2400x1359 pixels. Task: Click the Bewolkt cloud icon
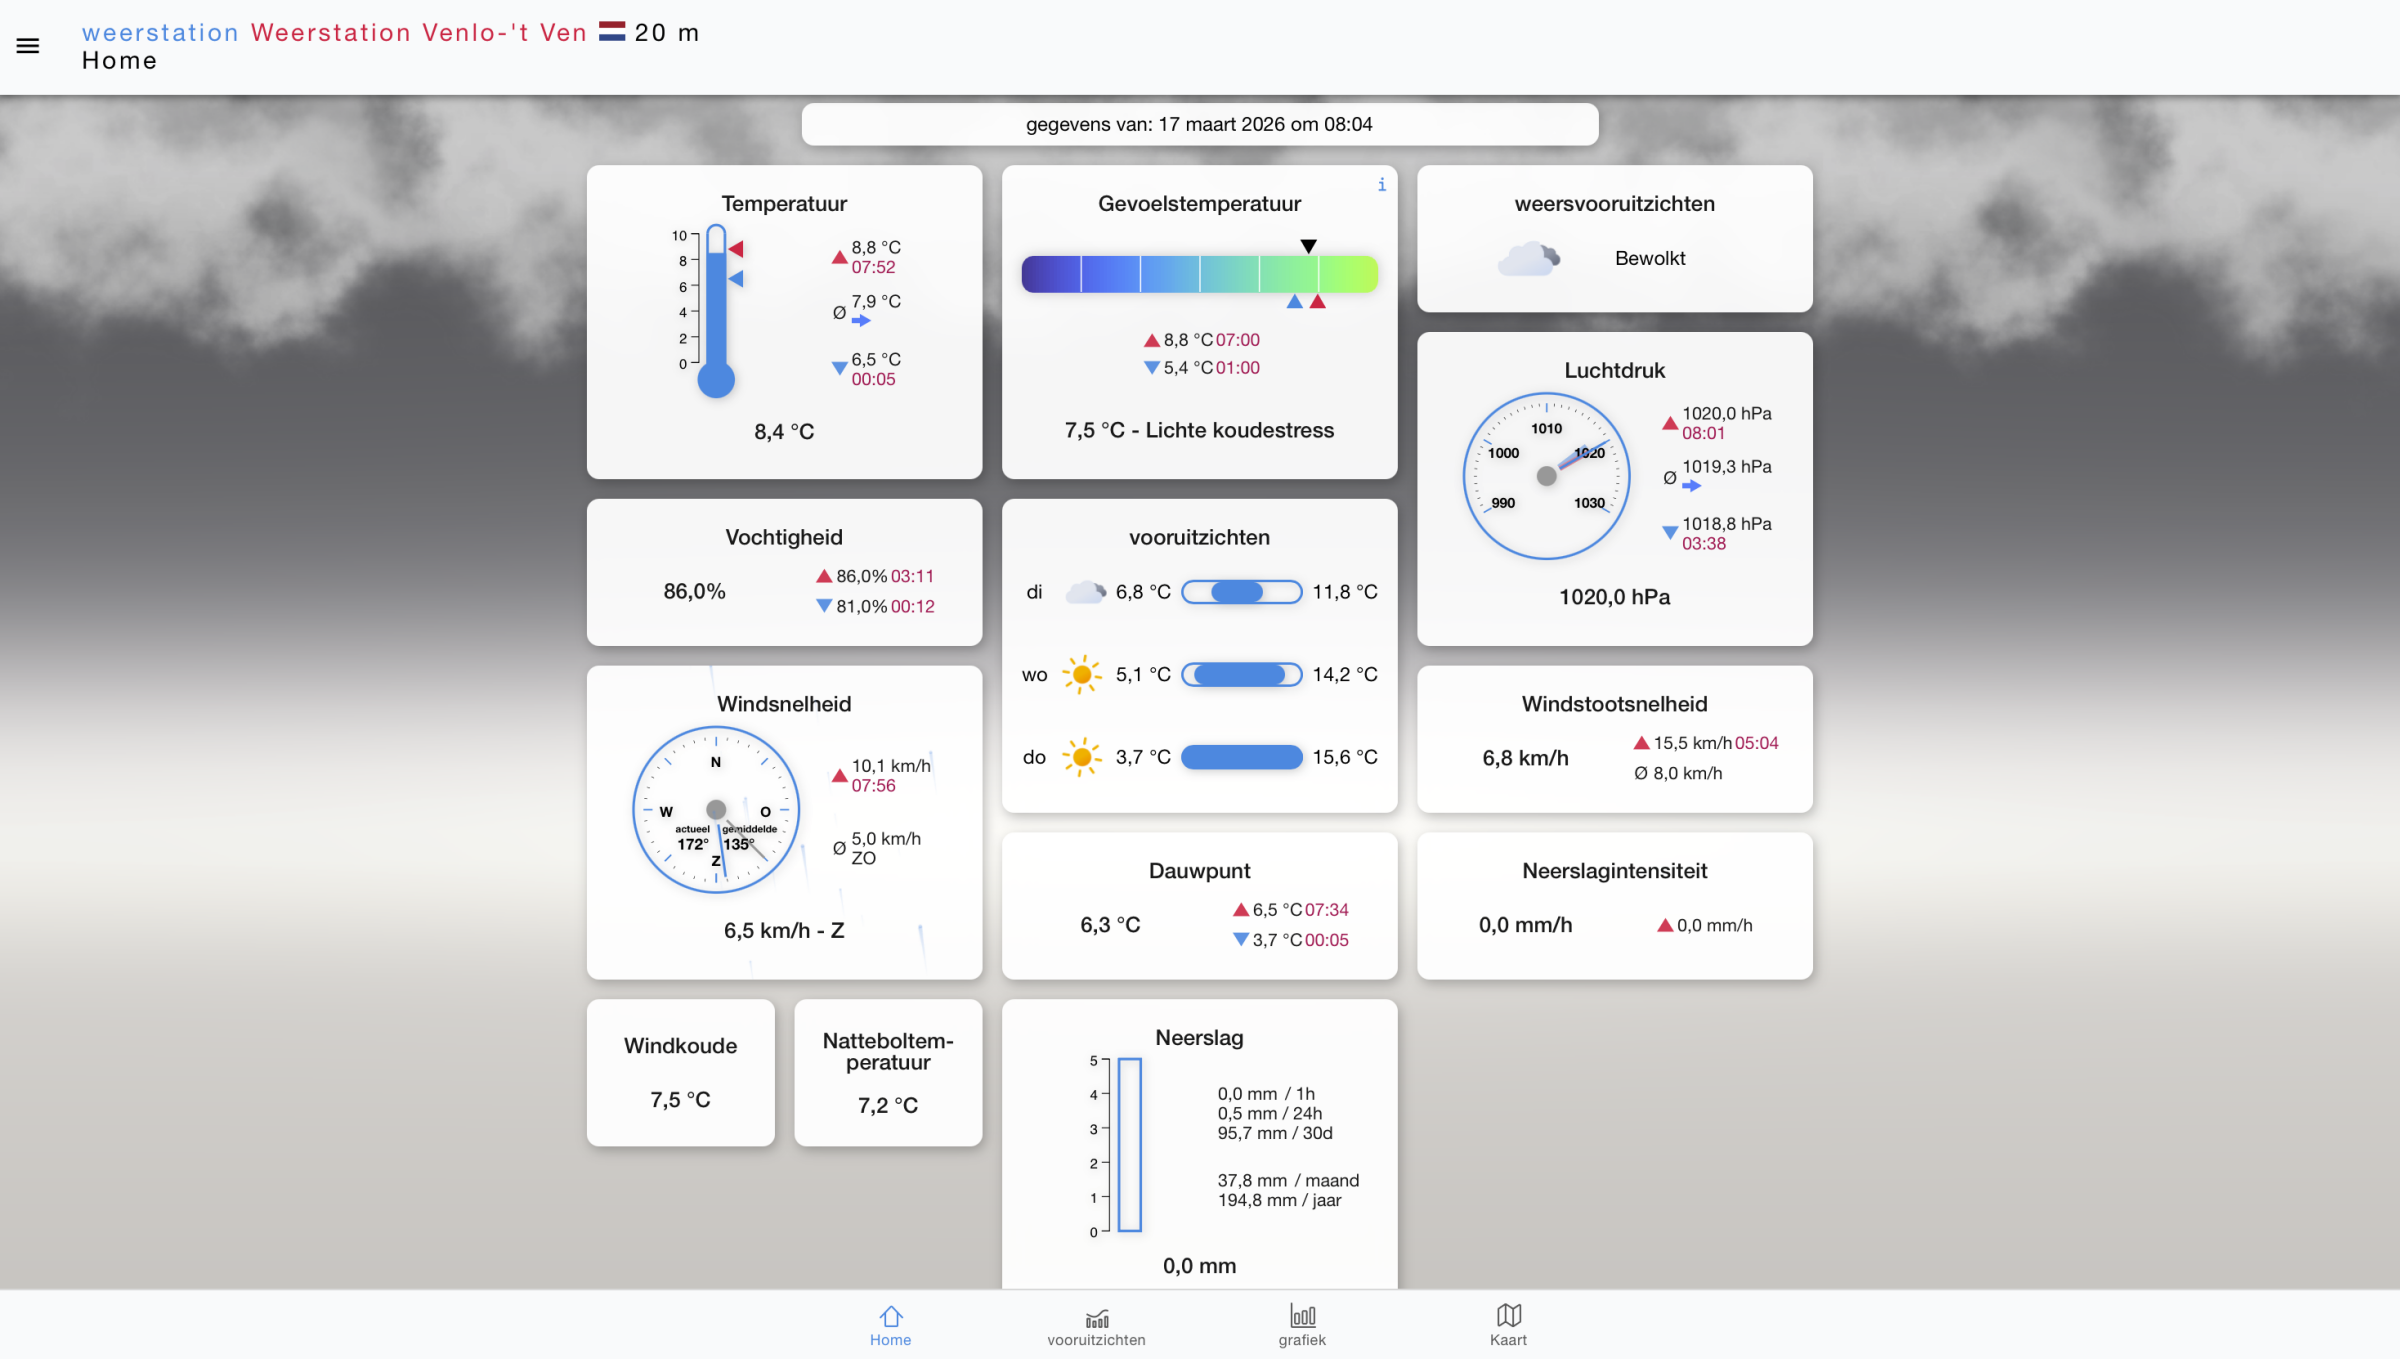pyautogui.click(x=1528, y=258)
